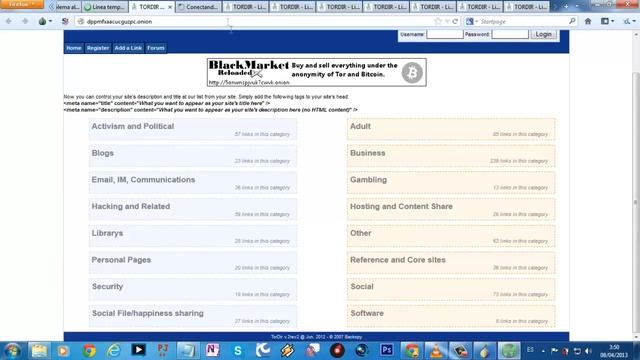Click into the Password field
Image resolution: width=640 pixels, height=360 pixels.
point(510,34)
